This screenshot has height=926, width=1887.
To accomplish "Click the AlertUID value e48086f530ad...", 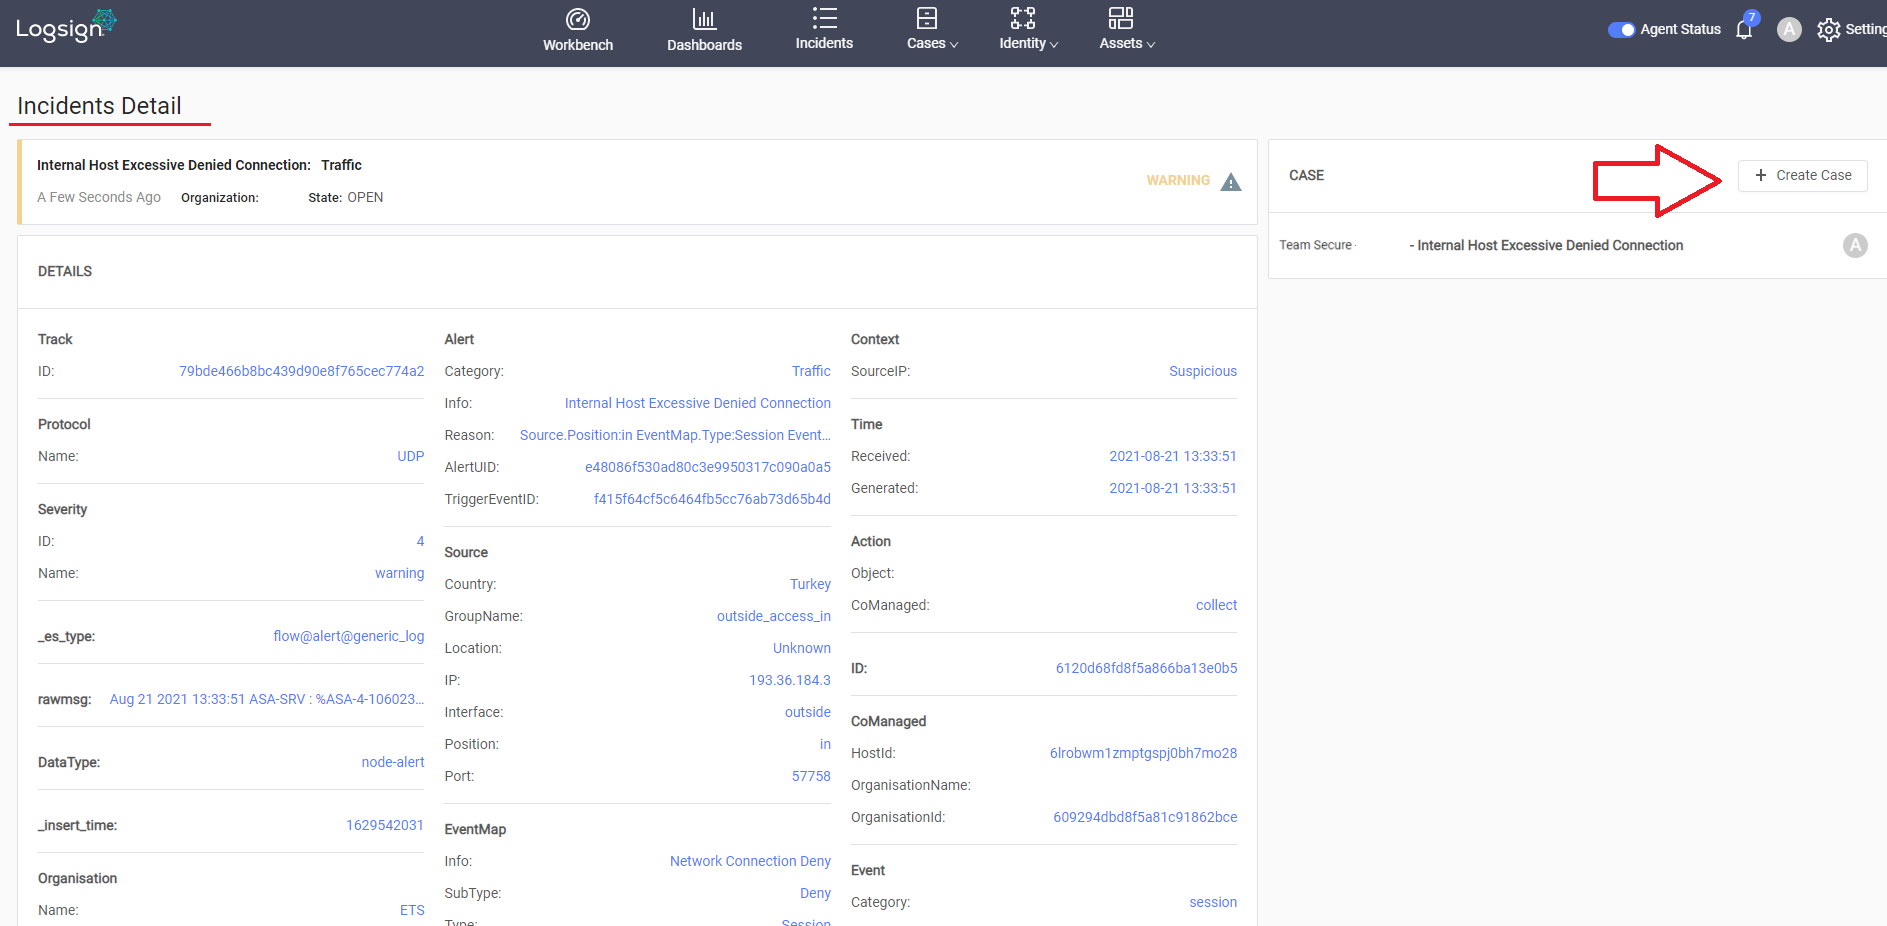I will click(x=707, y=467).
